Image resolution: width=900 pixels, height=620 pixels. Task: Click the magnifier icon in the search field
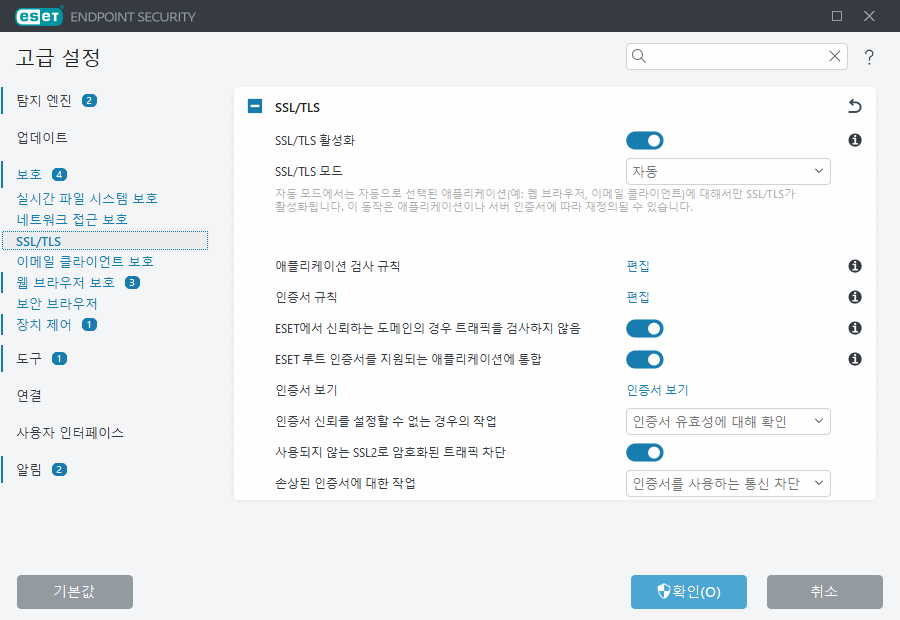pyautogui.click(x=639, y=56)
